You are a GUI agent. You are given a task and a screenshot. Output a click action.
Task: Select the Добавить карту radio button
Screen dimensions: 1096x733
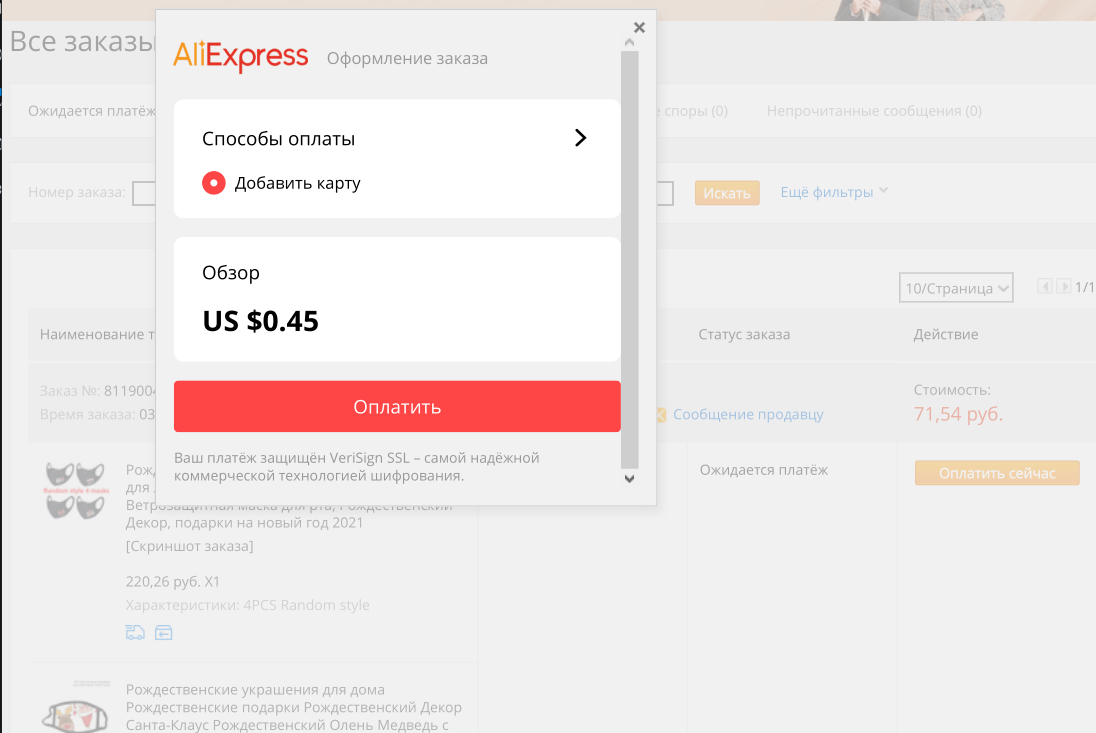[x=214, y=183]
